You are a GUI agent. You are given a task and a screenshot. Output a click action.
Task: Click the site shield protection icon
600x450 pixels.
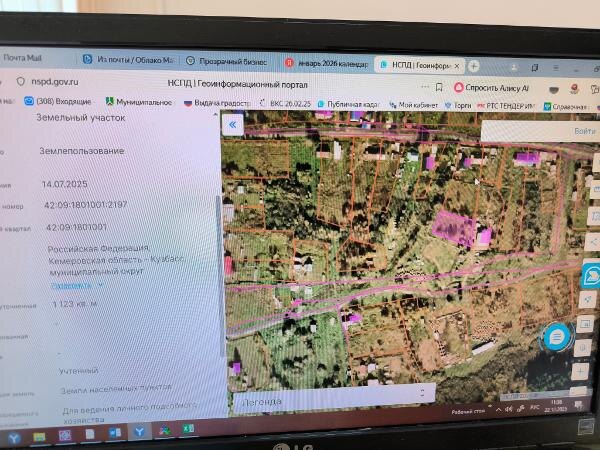(21, 81)
